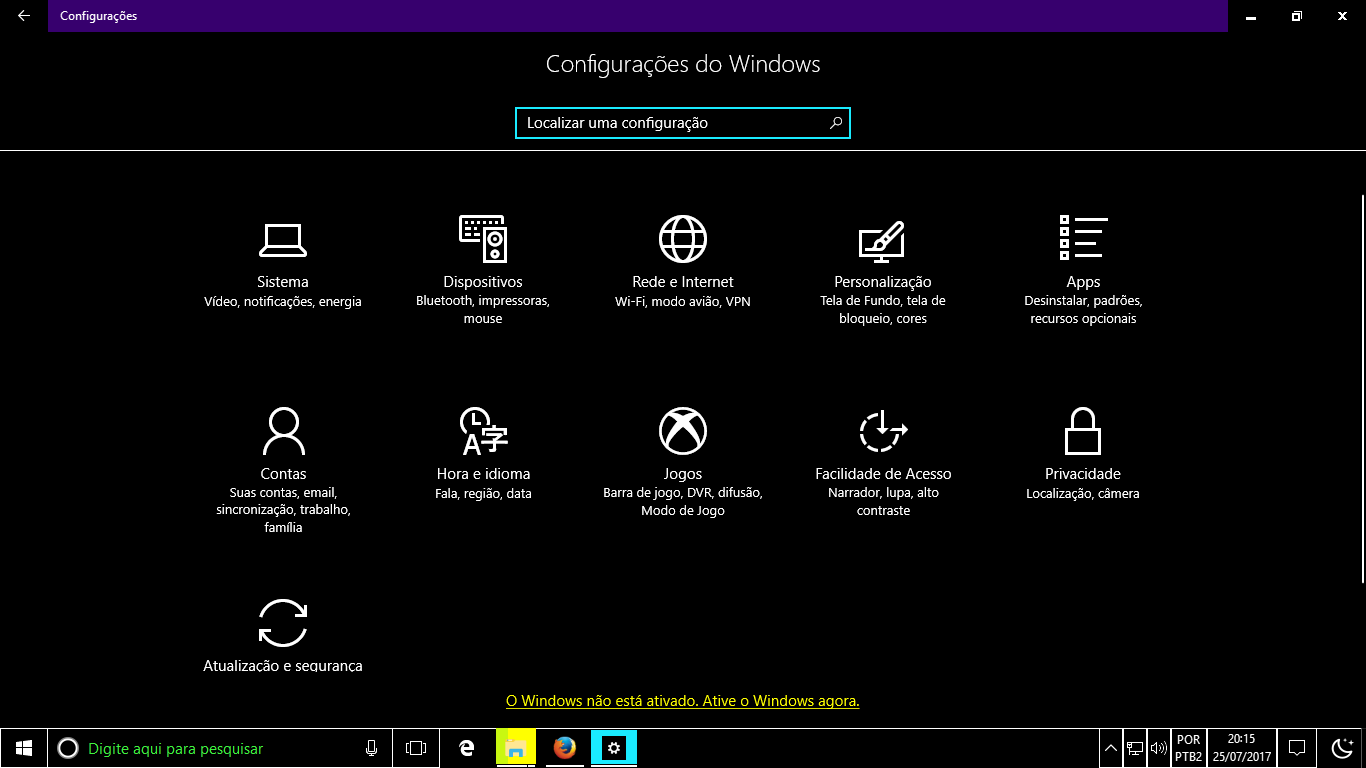Open the POR PTB2 language indicator
The width and height of the screenshot is (1366, 768).
pyautogui.click(x=1189, y=748)
